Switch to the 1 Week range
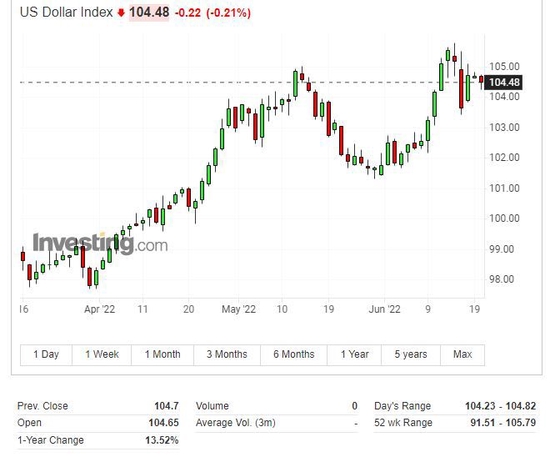The image size is (550, 457). pyautogui.click(x=102, y=355)
